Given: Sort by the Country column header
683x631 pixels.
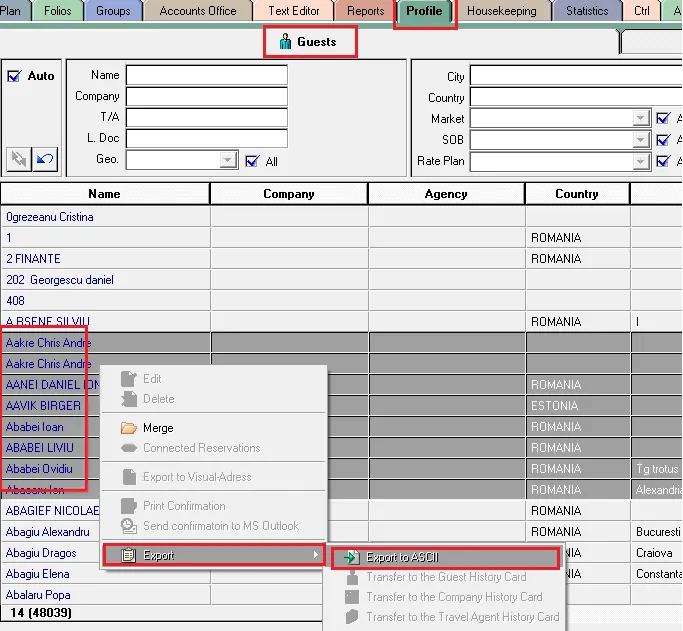Looking at the screenshot, I should click(577, 194).
